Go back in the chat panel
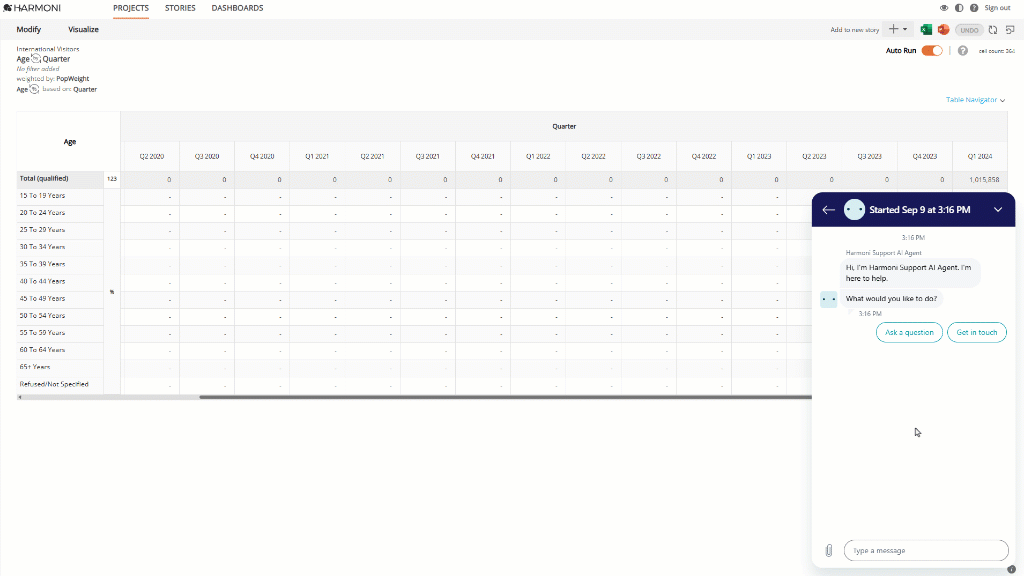The image size is (1024, 576). pos(828,210)
